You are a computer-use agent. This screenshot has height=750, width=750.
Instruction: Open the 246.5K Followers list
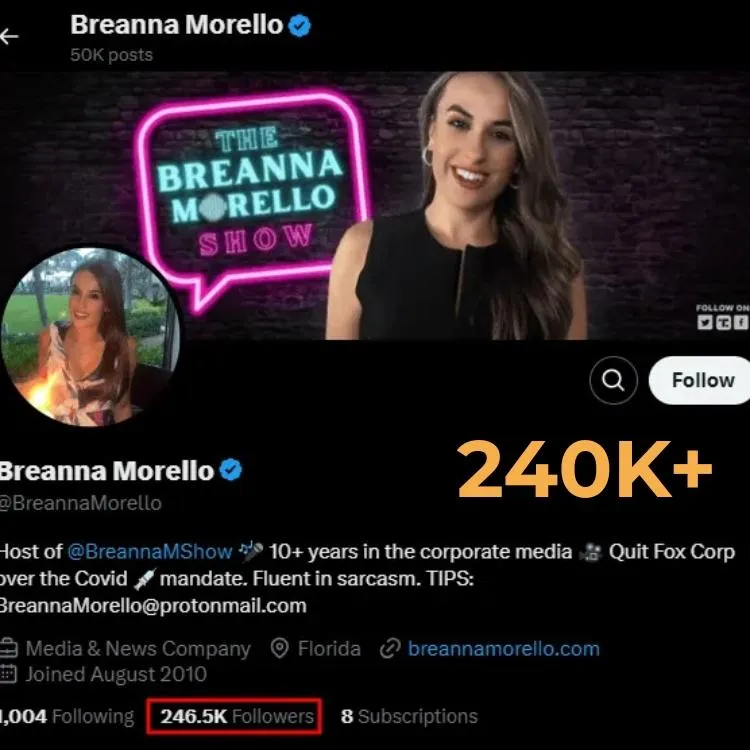[x=237, y=716]
